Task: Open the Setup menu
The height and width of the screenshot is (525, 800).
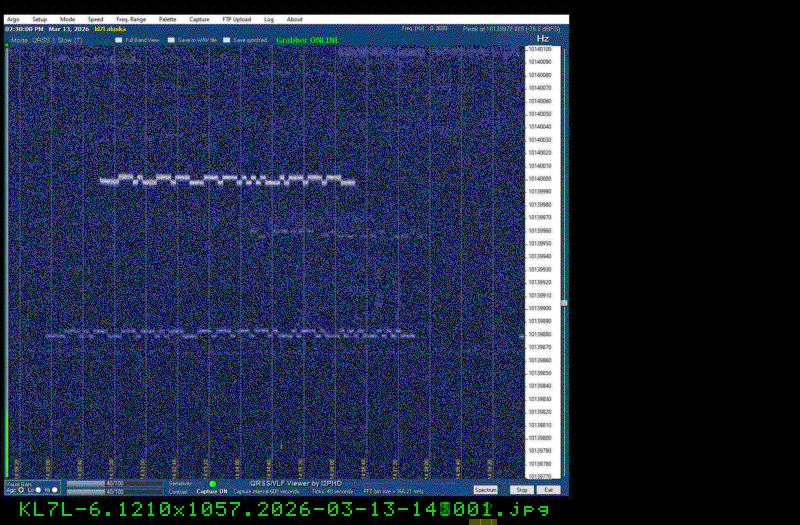Action: tap(39, 19)
